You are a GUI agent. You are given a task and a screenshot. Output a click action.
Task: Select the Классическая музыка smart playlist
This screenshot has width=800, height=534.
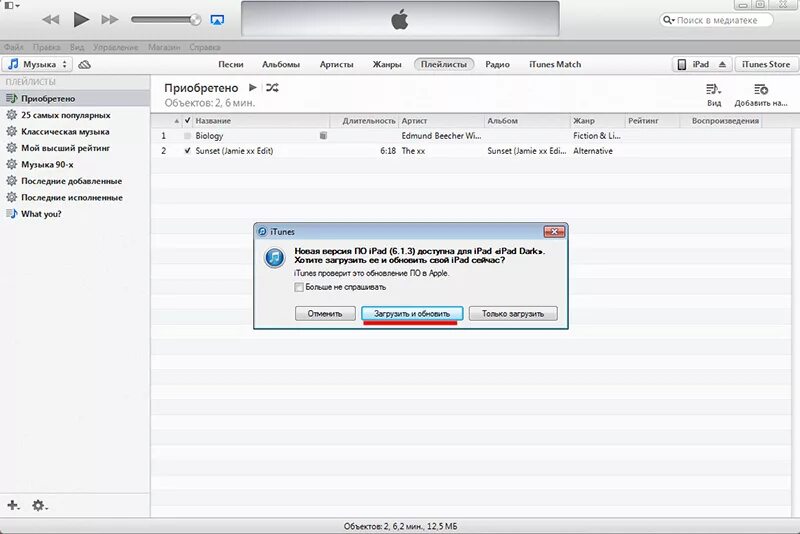click(x=75, y=131)
